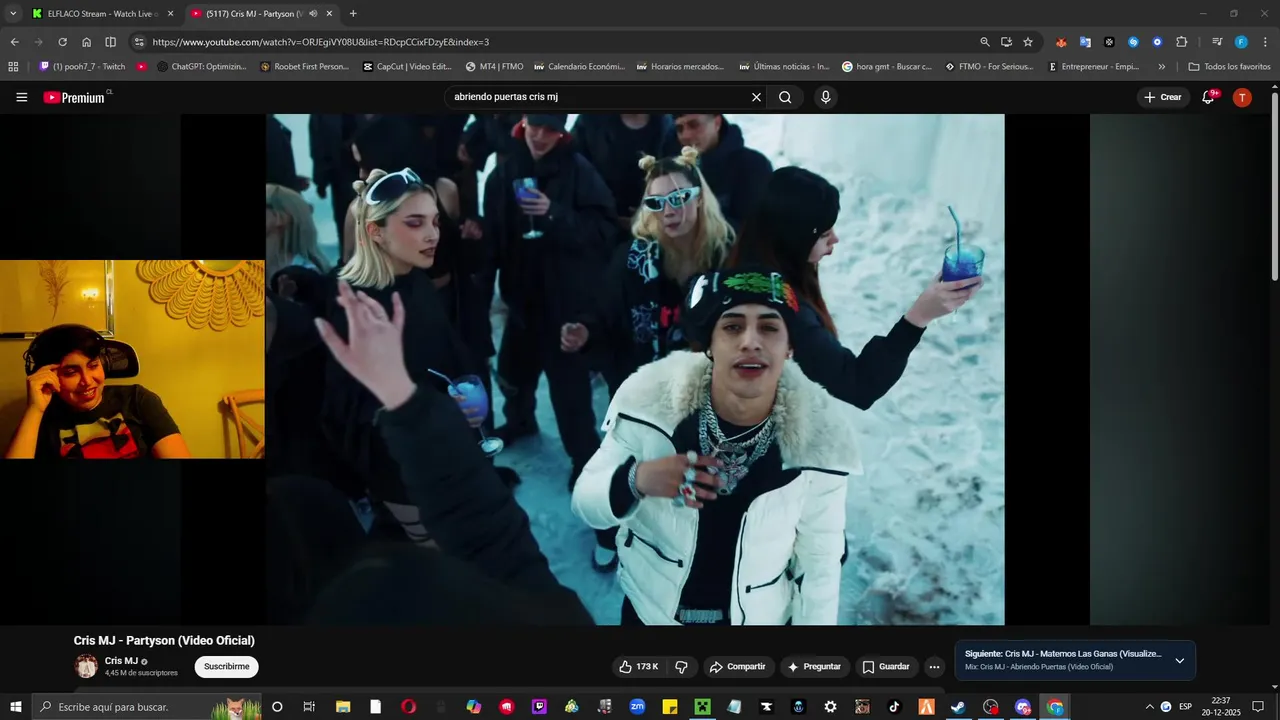Viewport: 1280px width, 720px height.
Task: Open the MT4 | FTMO bookmark
Action: pyautogui.click(x=495, y=67)
